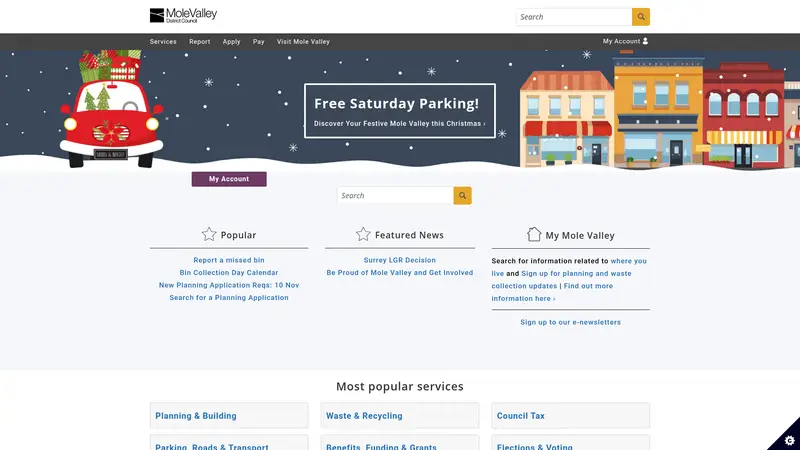Open Search for a Planning Application link

point(229,297)
